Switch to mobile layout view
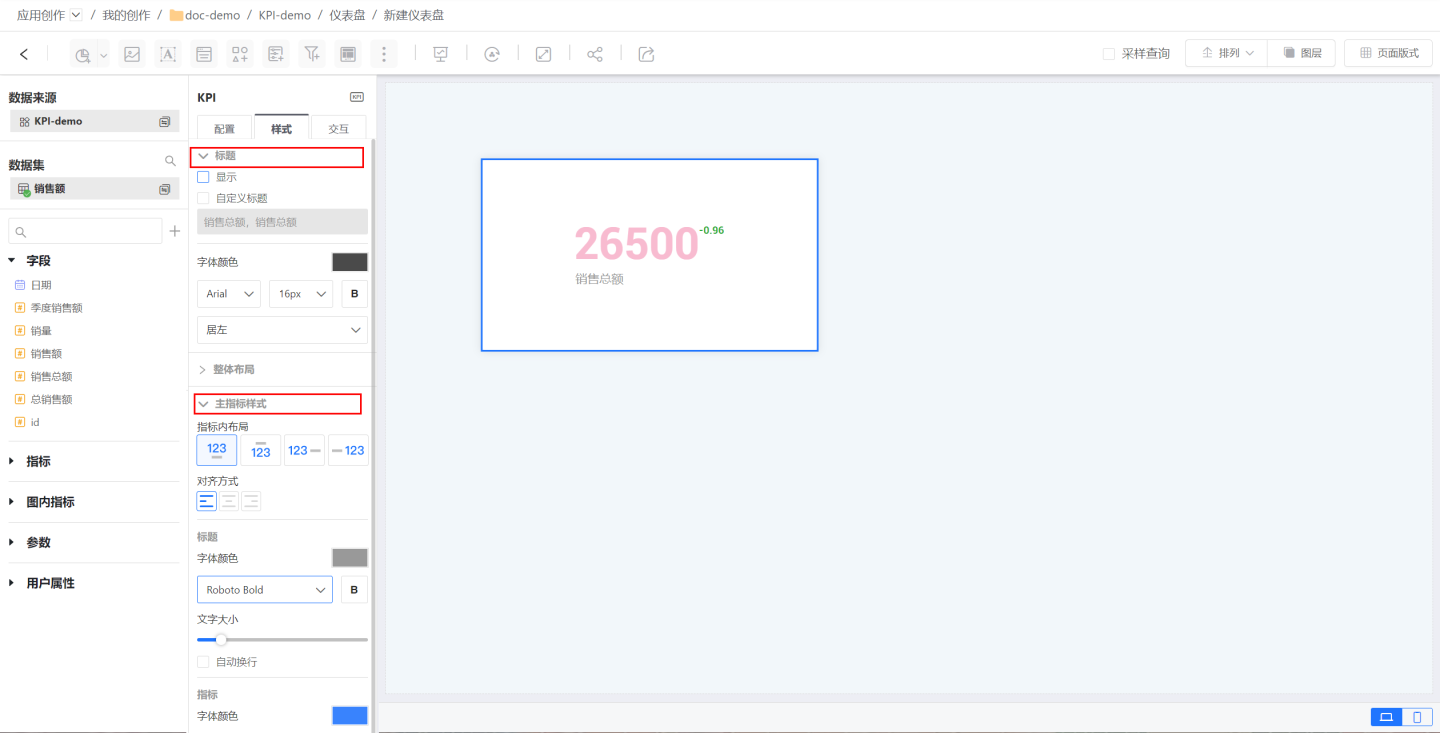1440x733 pixels. coord(1417,717)
